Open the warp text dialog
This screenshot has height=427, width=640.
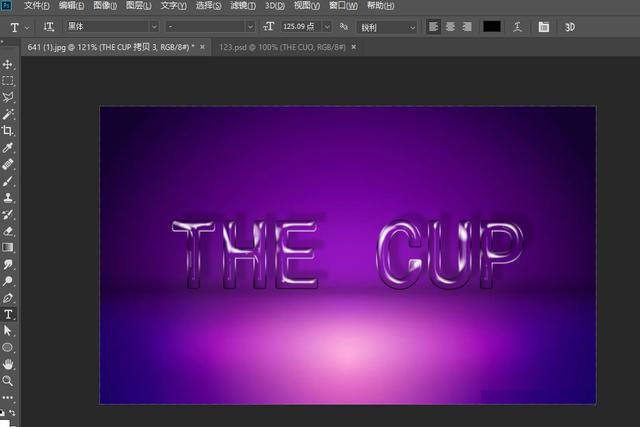[x=518, y=27]
